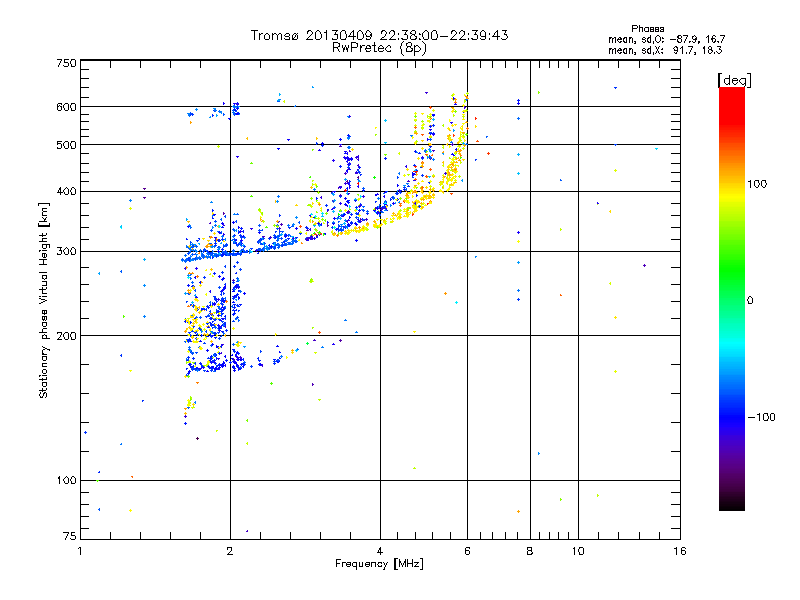Click the y-axis label '75'

70,536
